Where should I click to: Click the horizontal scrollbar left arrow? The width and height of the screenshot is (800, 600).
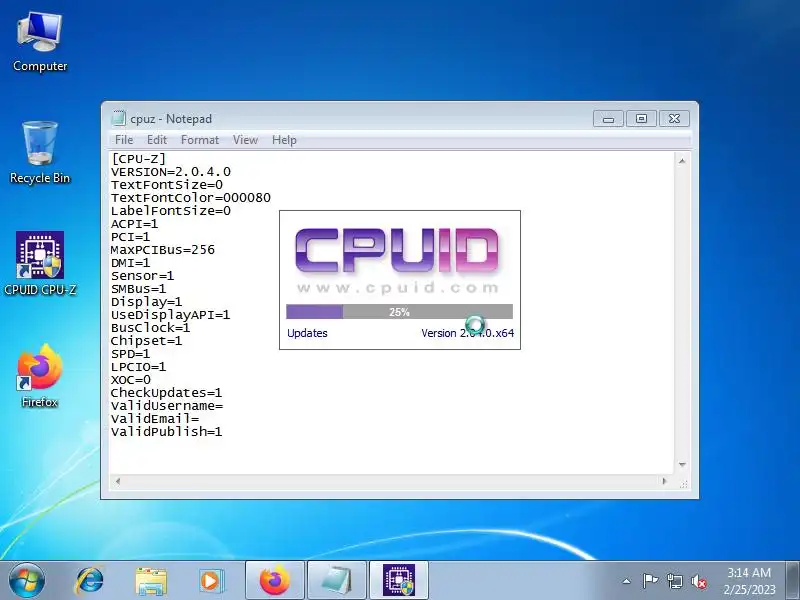(x=118, y=481)
